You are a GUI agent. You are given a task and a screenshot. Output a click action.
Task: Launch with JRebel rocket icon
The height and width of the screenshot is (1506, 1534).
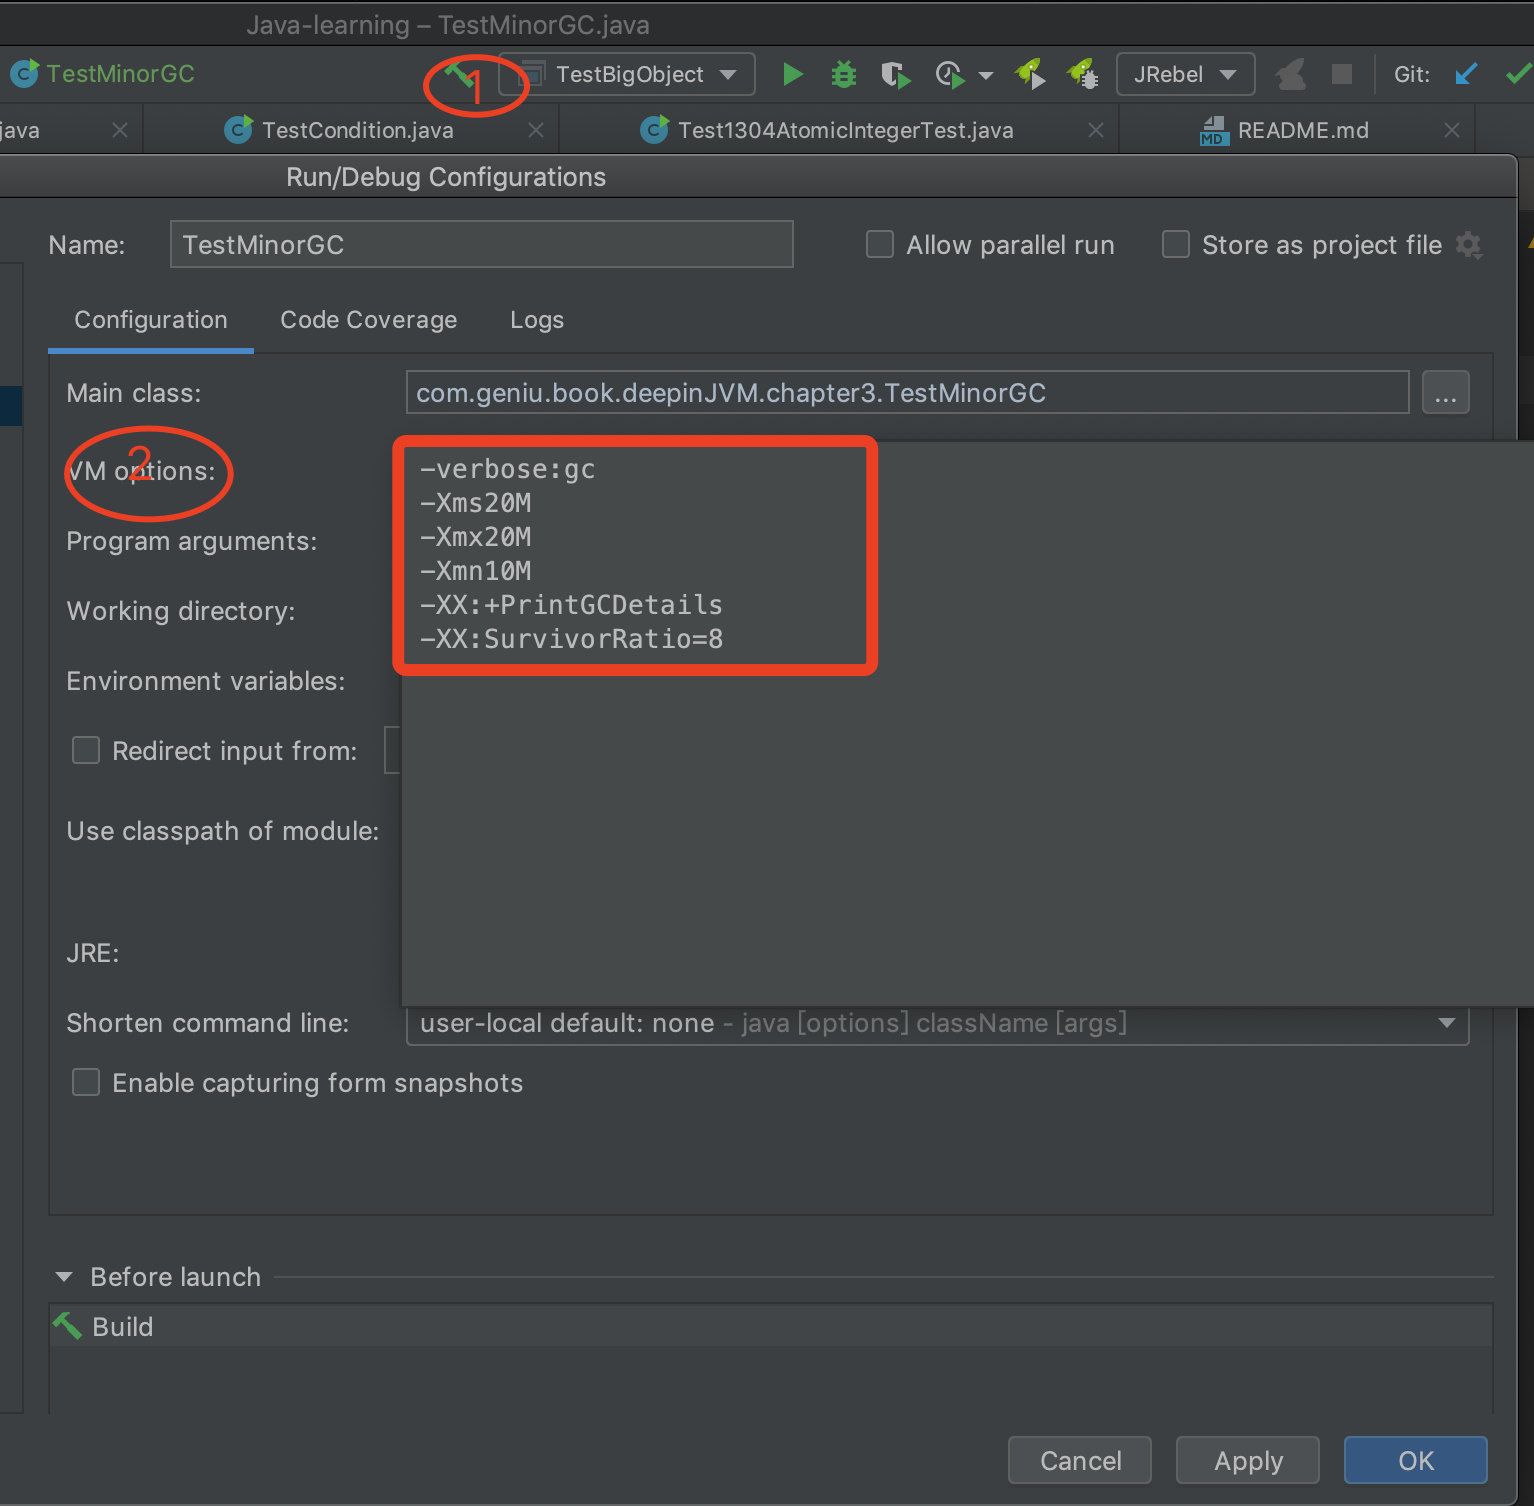point(1031,74)
